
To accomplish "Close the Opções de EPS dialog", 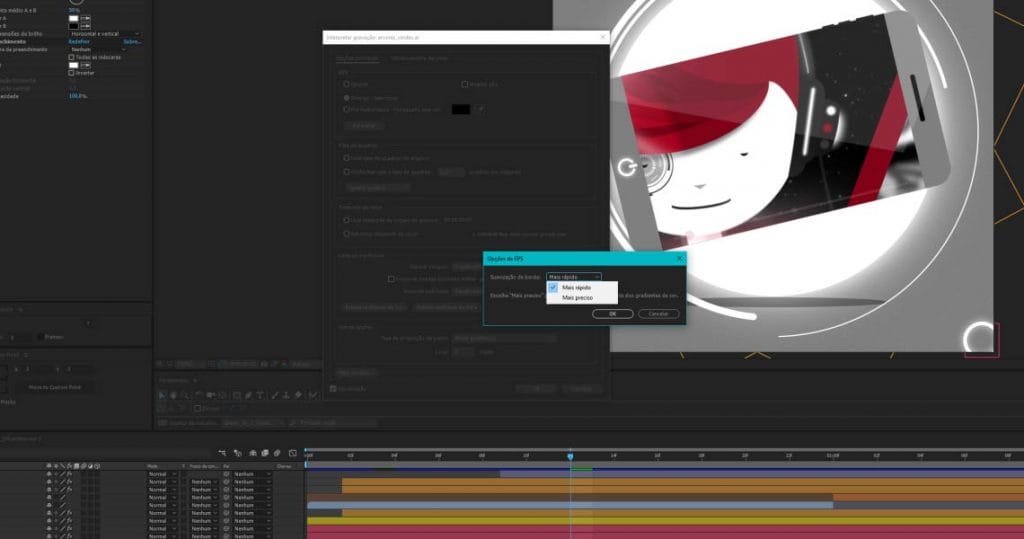I will [x=679, y=258].
